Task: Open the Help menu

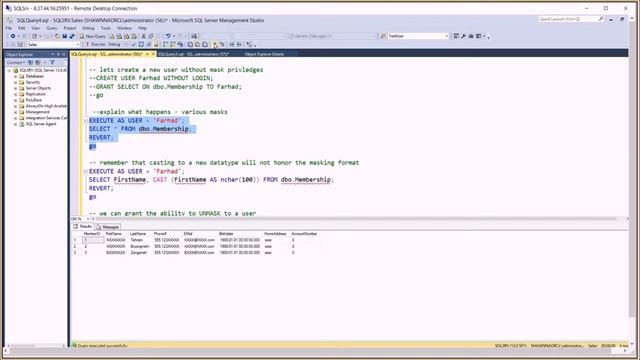Action: (x=142, y=28)
